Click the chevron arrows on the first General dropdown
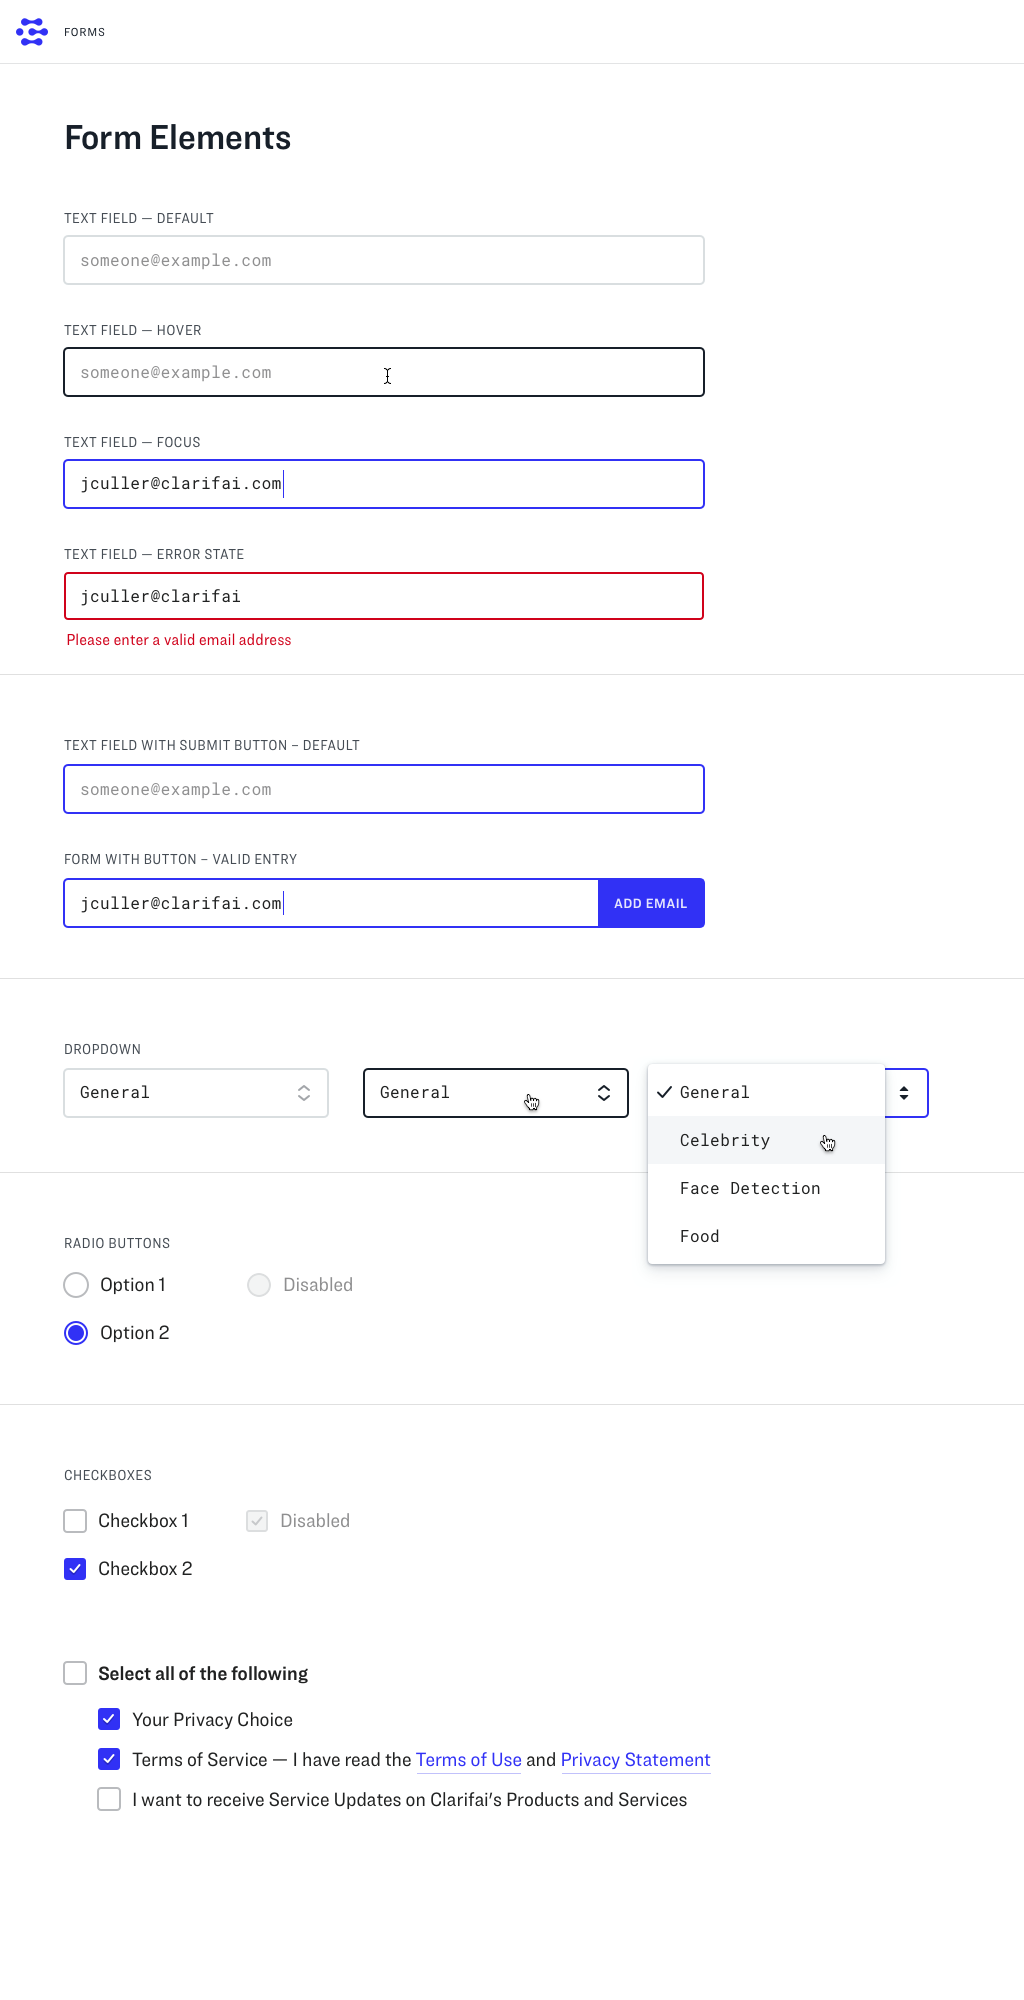This screenshot has height=2000, width=1024. click(x=304, y=1093)
